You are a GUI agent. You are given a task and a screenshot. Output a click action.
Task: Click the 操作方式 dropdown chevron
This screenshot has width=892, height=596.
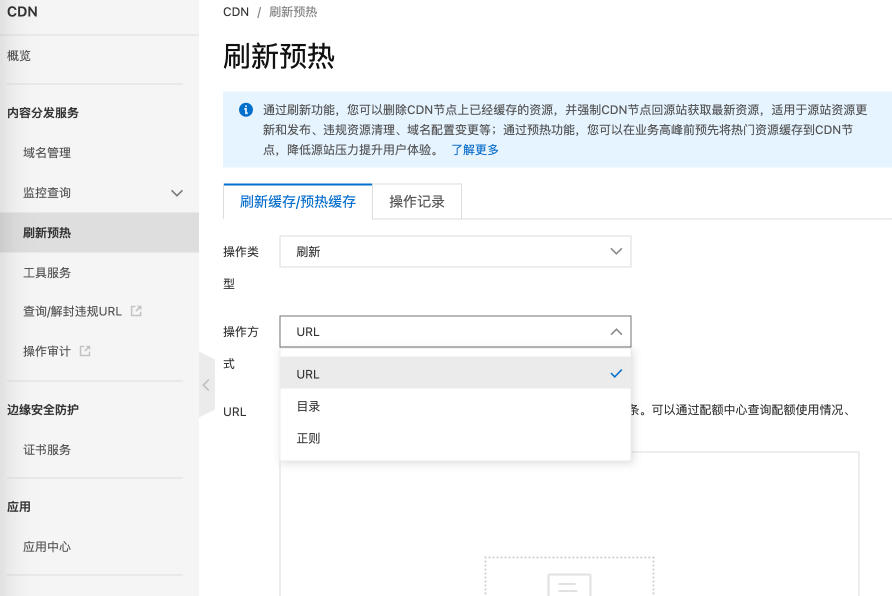[x=617, y=331]
